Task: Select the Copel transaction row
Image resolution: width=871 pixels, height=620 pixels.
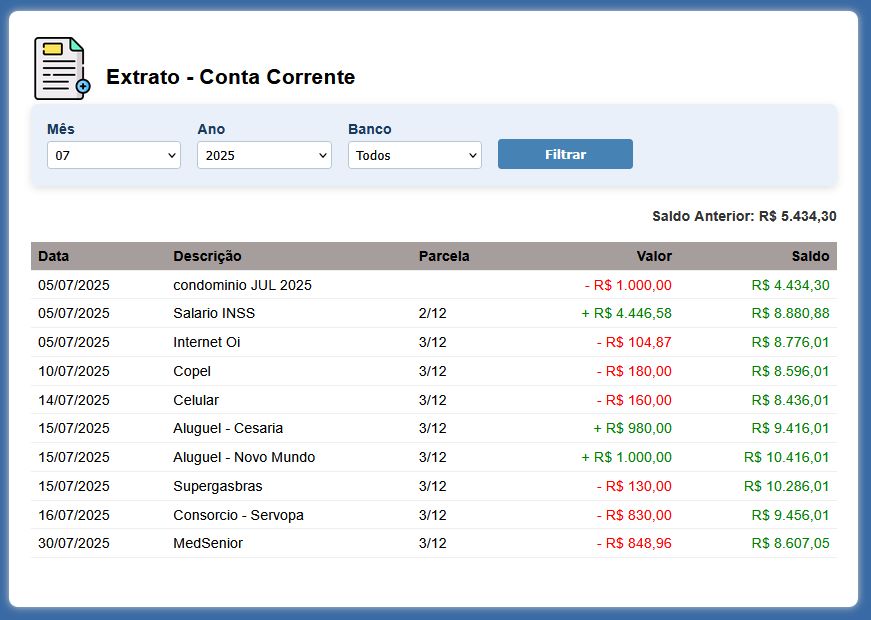Action: (192, 371)
